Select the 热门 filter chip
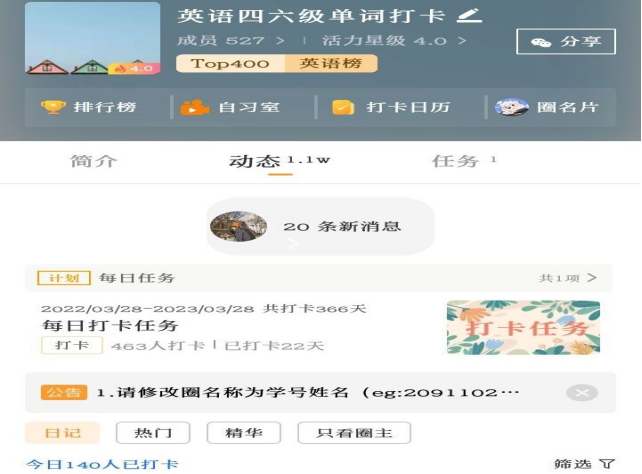The width and height of the screenshot is (642, 474). tap(153, 433)
